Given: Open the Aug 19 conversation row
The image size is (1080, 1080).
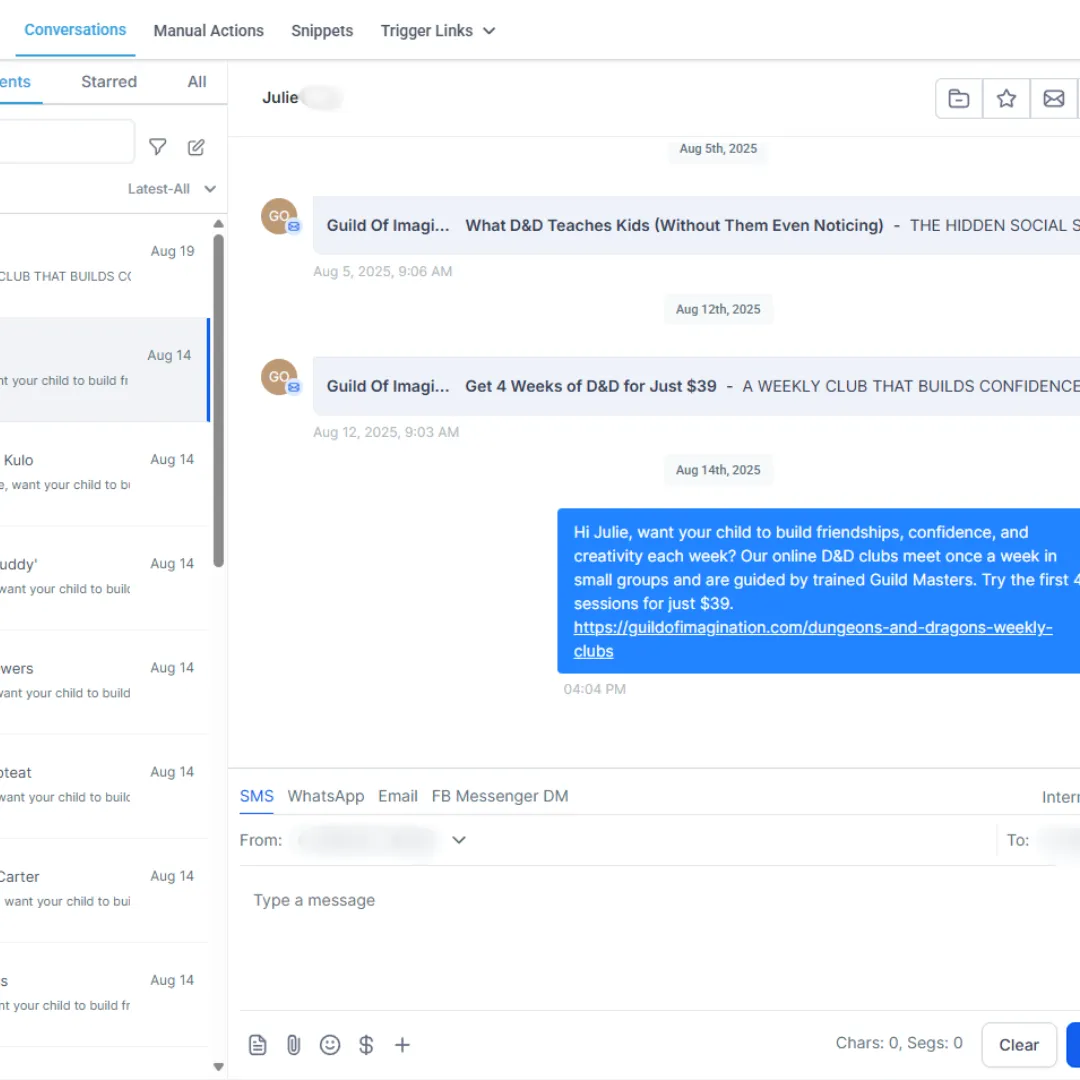Looking at the screenshot, I should [104, 265].
